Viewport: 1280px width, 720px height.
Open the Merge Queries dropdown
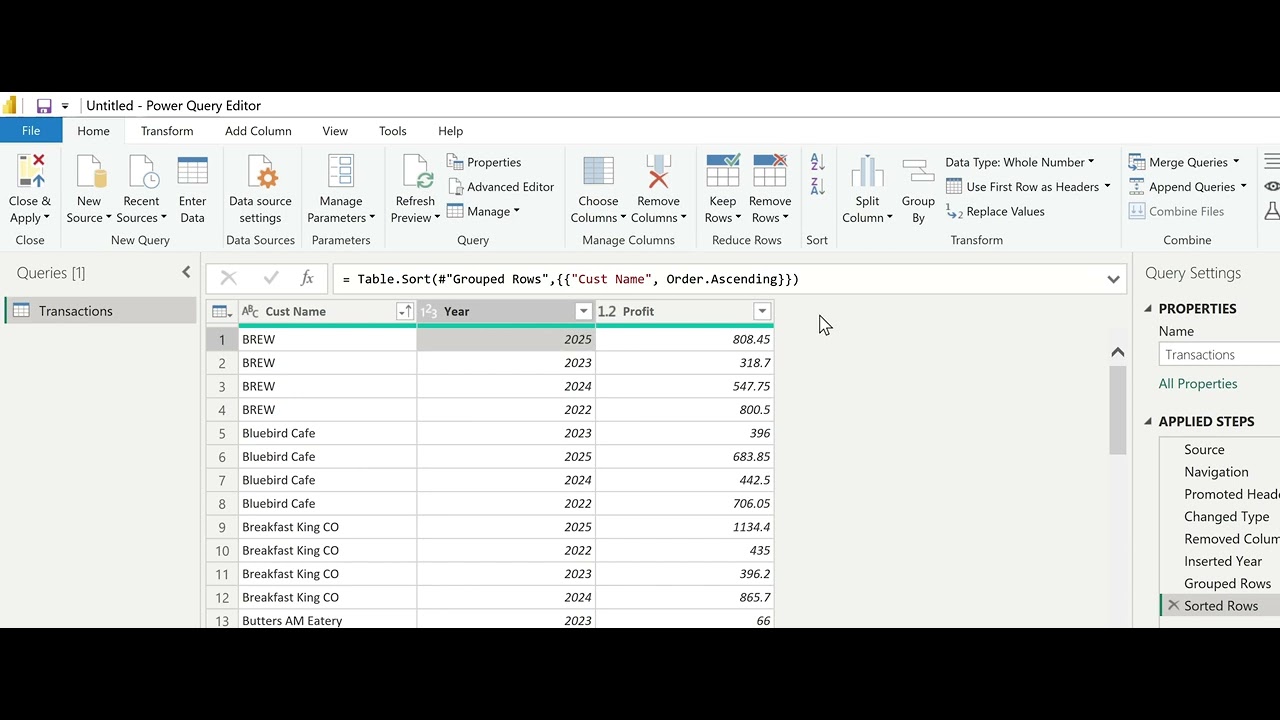(x=1236, y=162)
